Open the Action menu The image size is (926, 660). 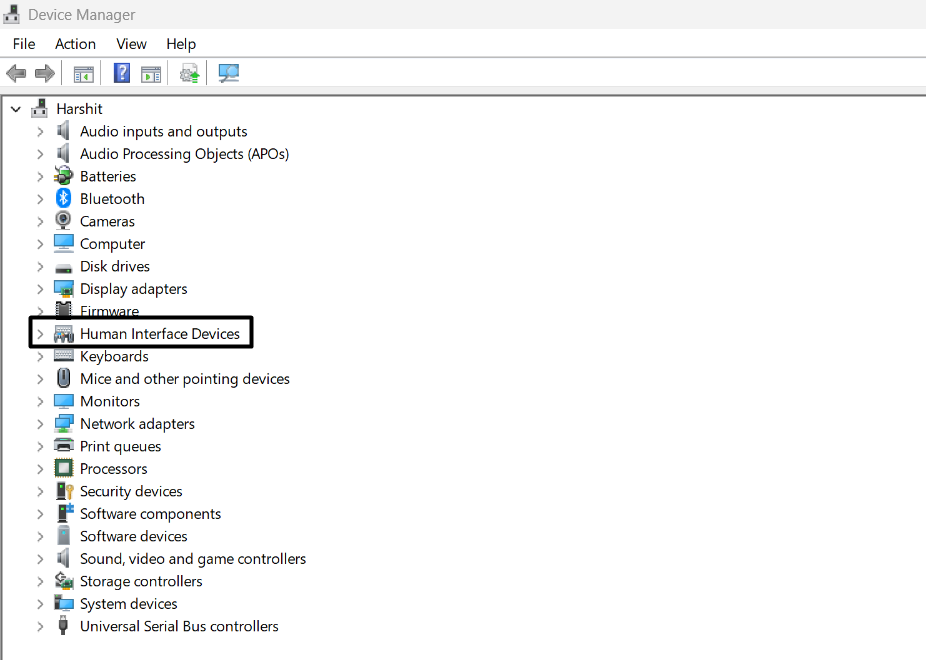(x=75, y=44)
